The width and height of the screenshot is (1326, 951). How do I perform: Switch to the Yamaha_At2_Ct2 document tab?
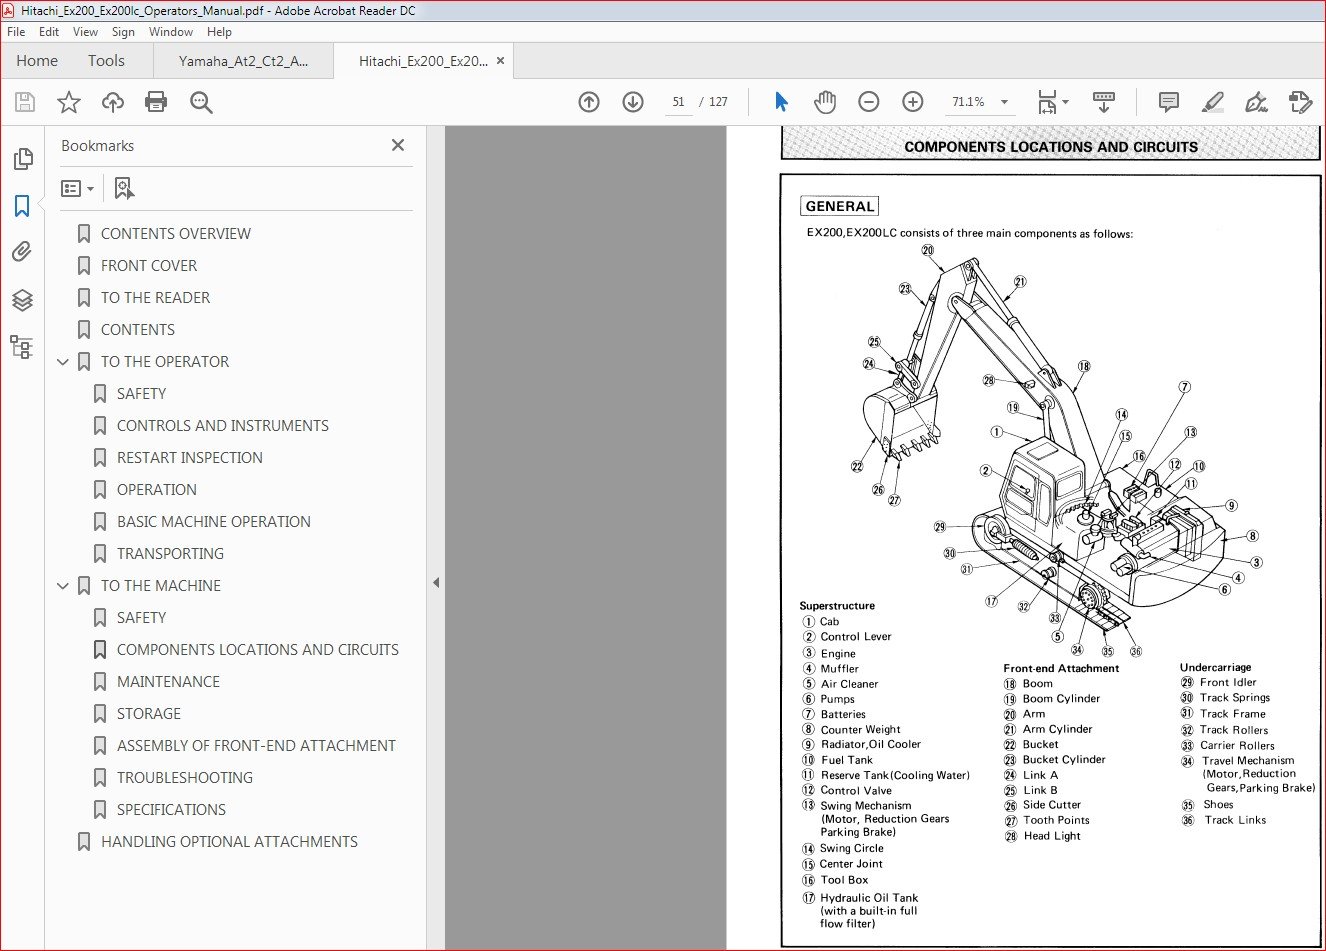point(243,61)
